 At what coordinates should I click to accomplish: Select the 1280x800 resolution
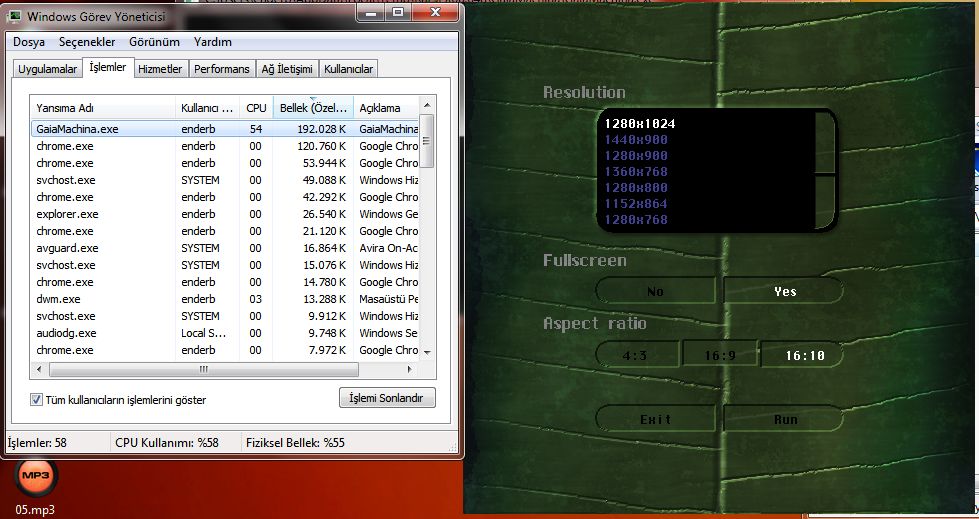(x=636, y=187)
